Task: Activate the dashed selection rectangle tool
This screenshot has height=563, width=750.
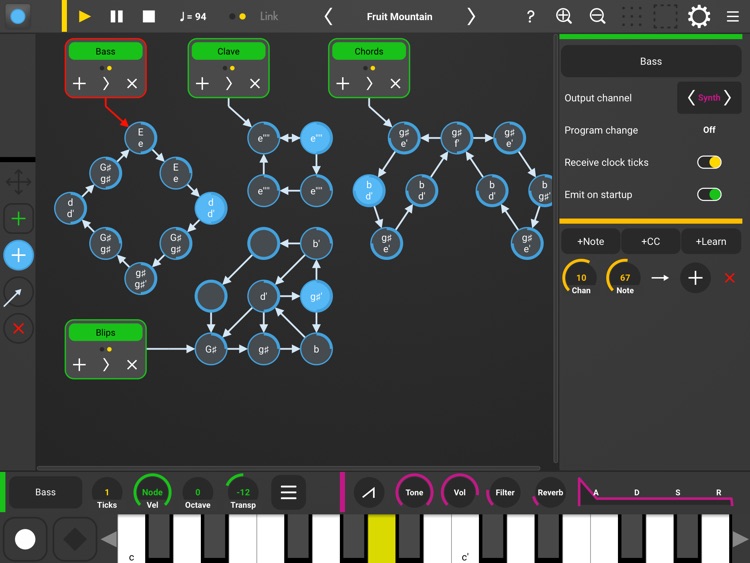Action: click(x=665, y=17)
